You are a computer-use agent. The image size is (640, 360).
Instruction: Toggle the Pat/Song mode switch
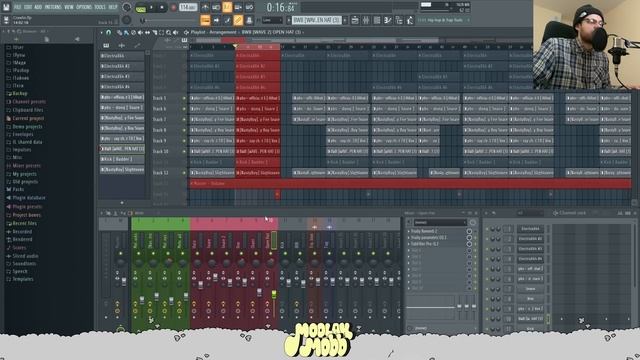(141, 7)
